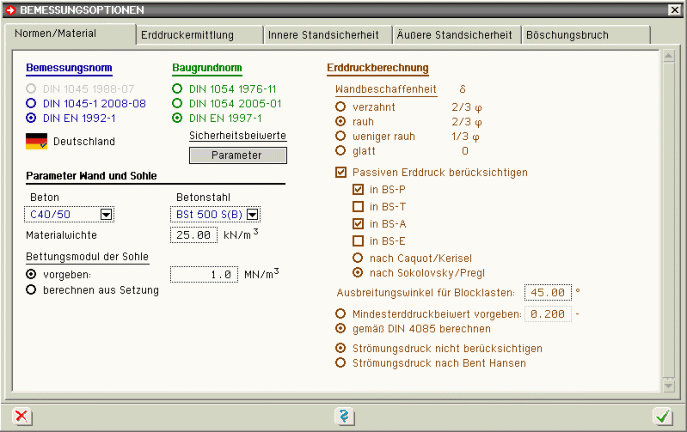Select 'nach Caquot/Kerisel' option
Image resolution: width=687 pixels, height=432 pixels.
(359, 256)
